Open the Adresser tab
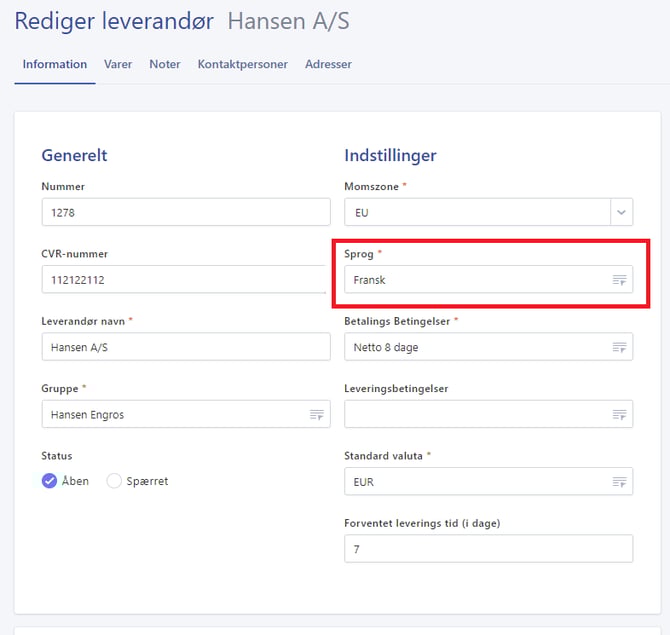670x635 pixels. point(329,64)
